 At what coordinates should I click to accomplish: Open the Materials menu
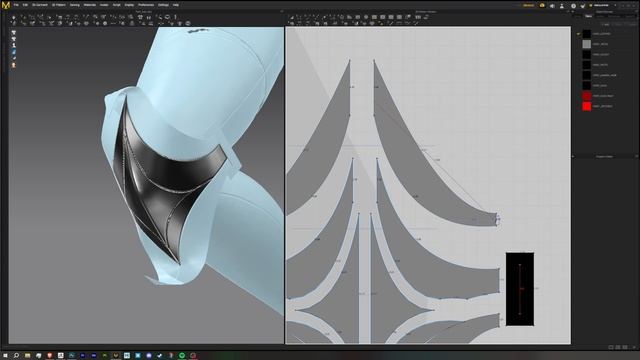click(x=90, y=5)
